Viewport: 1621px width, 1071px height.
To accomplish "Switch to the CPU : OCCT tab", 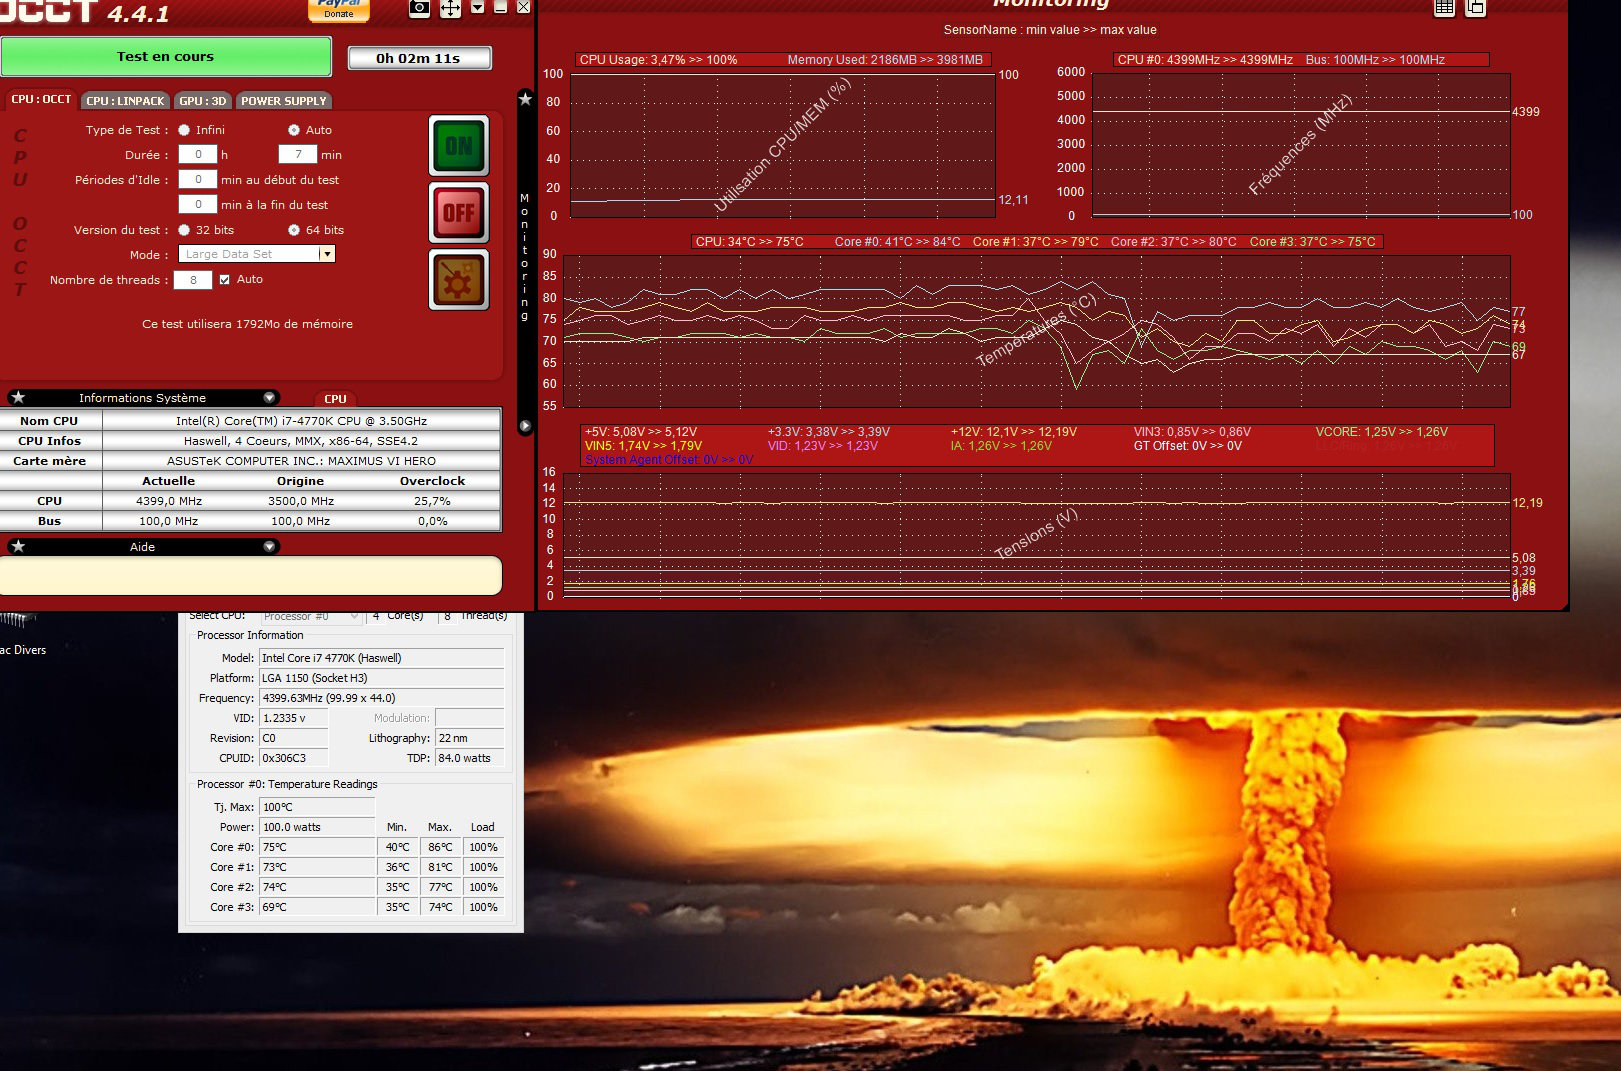I will tap(41, 100).
